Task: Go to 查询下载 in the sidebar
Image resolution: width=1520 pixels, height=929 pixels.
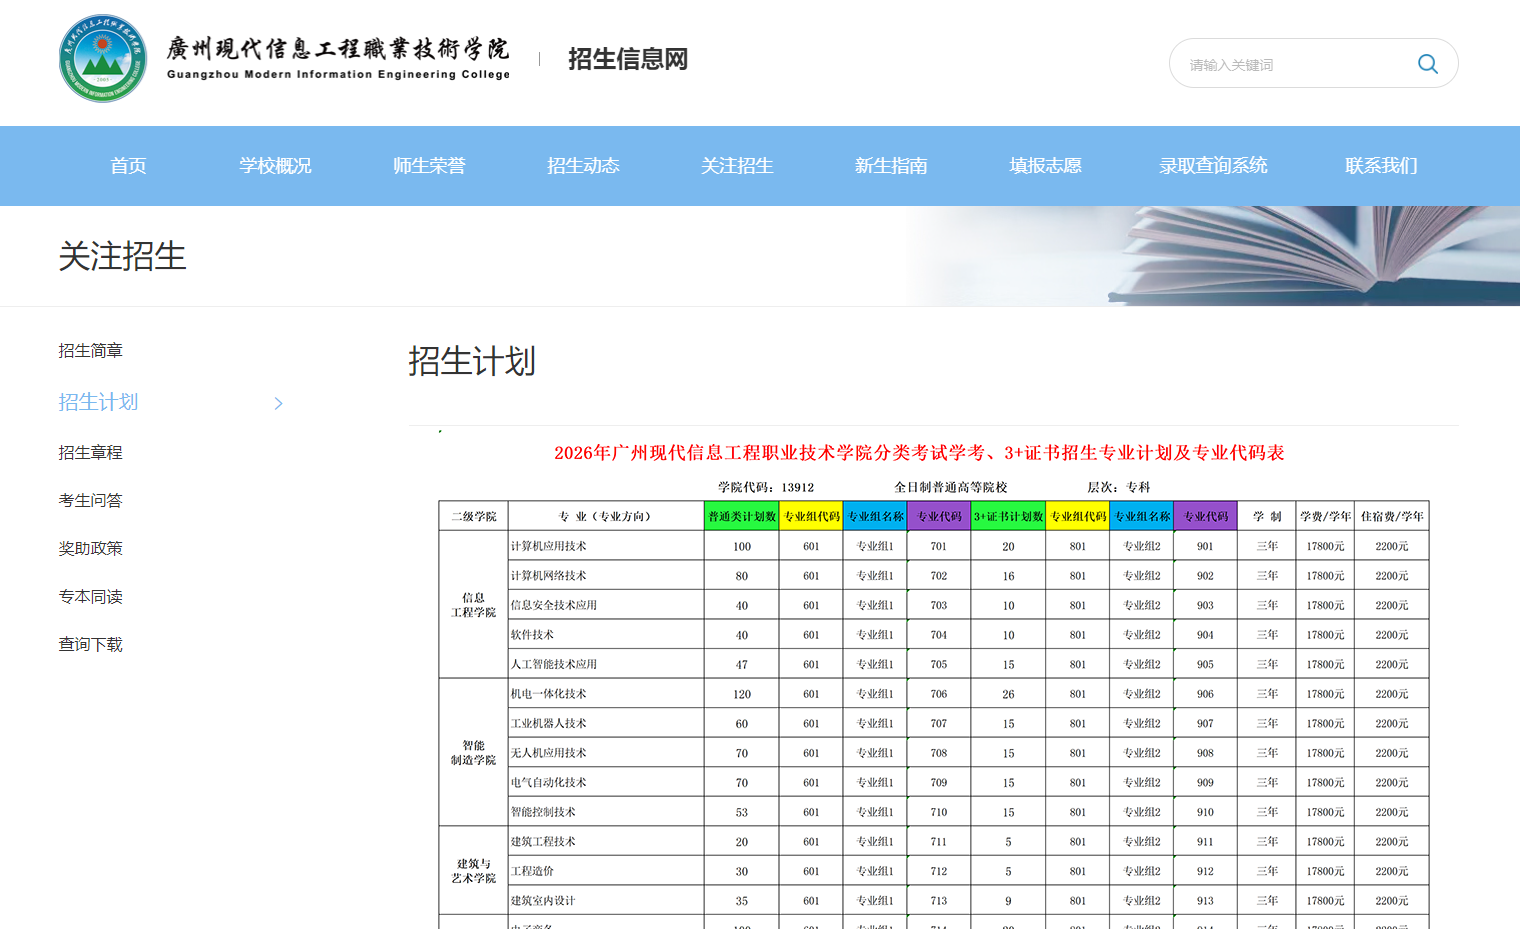Action: [x=90, y=643]
